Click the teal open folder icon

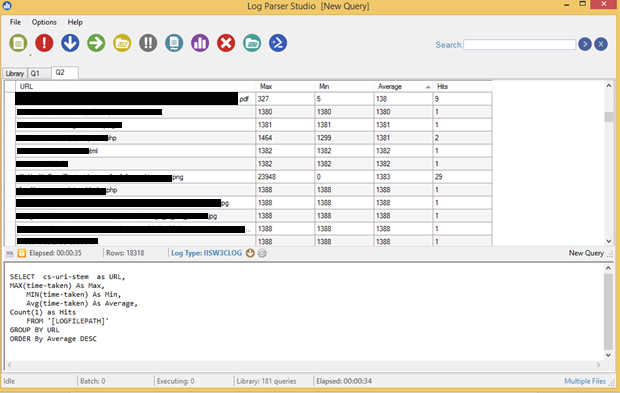tap(252, 43)
